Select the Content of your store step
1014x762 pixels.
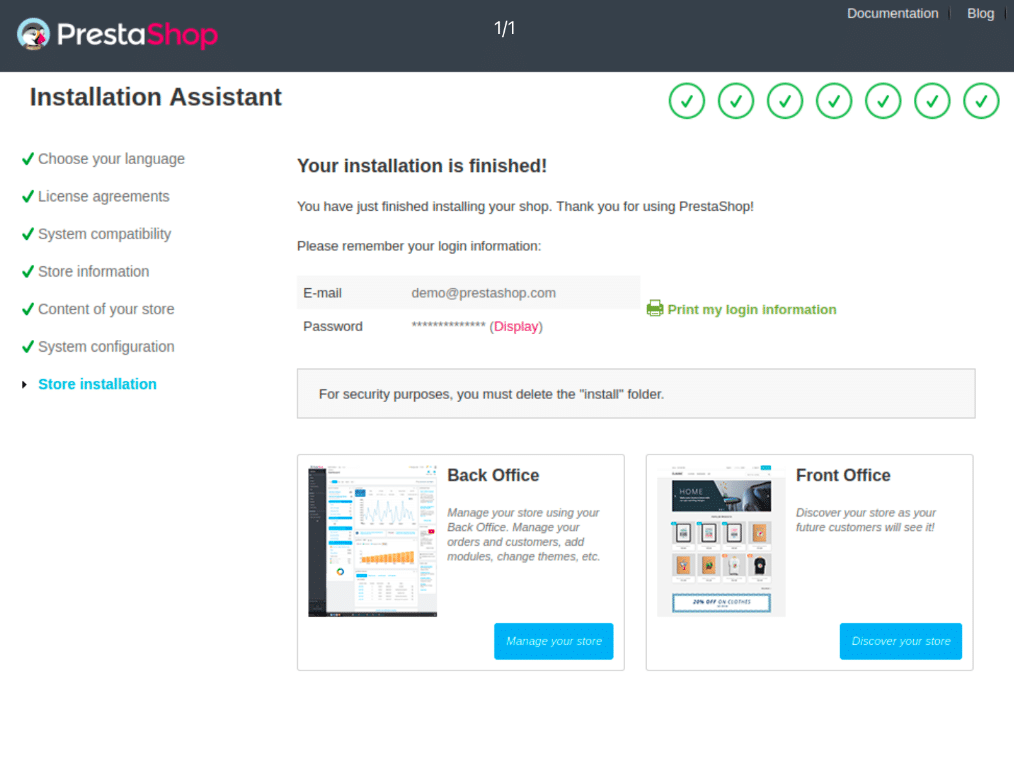pyautogui.click(x=106, y=309)
